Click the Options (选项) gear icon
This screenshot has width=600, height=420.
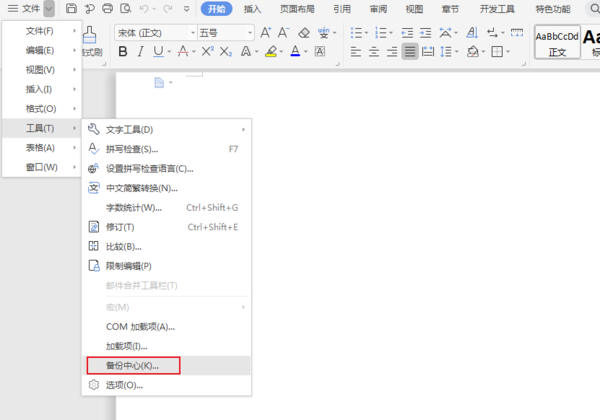coord(94,384)
